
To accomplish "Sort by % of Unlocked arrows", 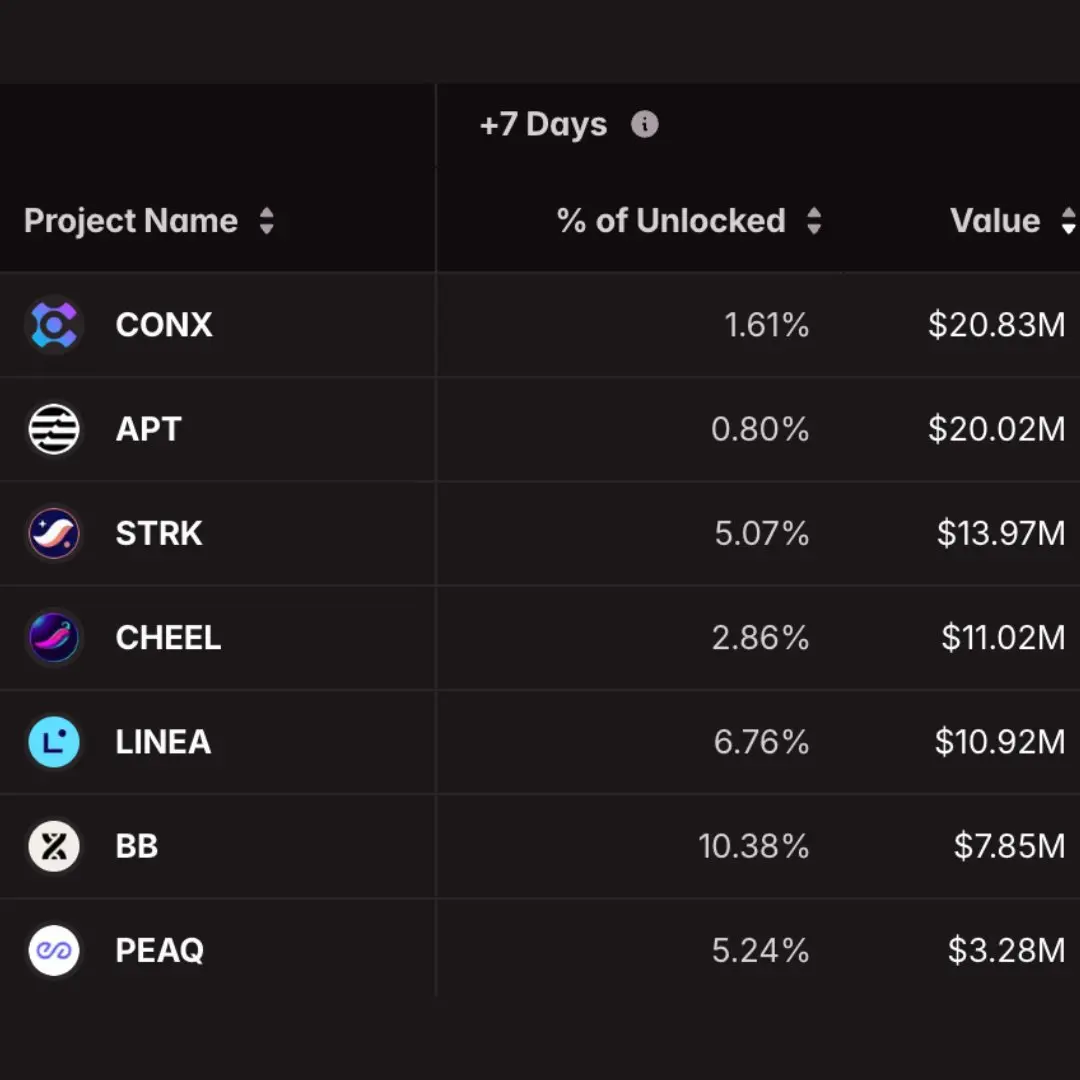I will [814, 221].
